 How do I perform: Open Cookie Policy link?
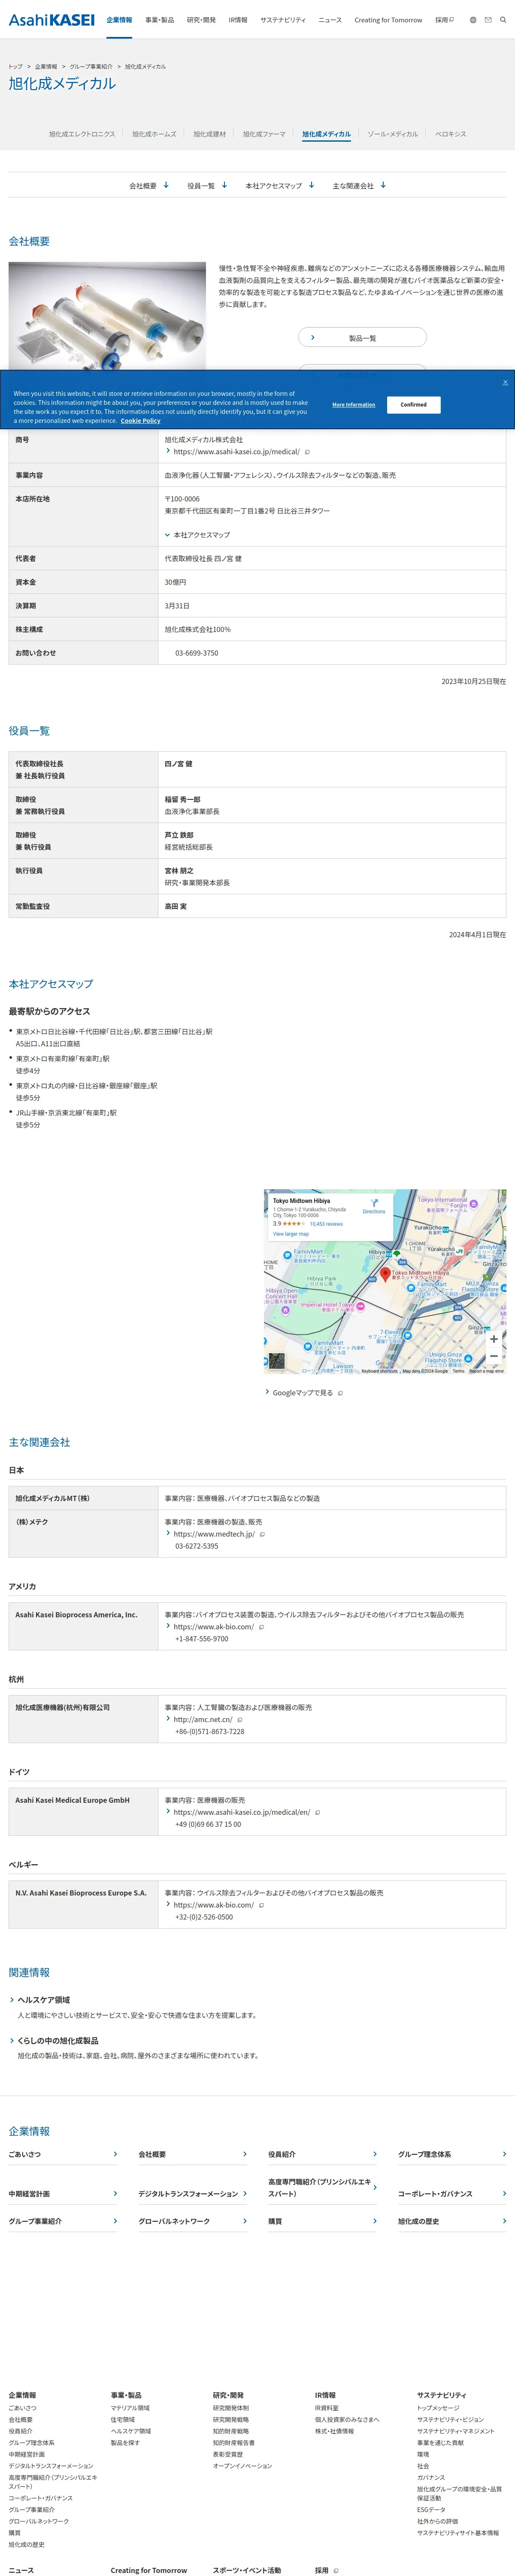(x=140, y=421)
